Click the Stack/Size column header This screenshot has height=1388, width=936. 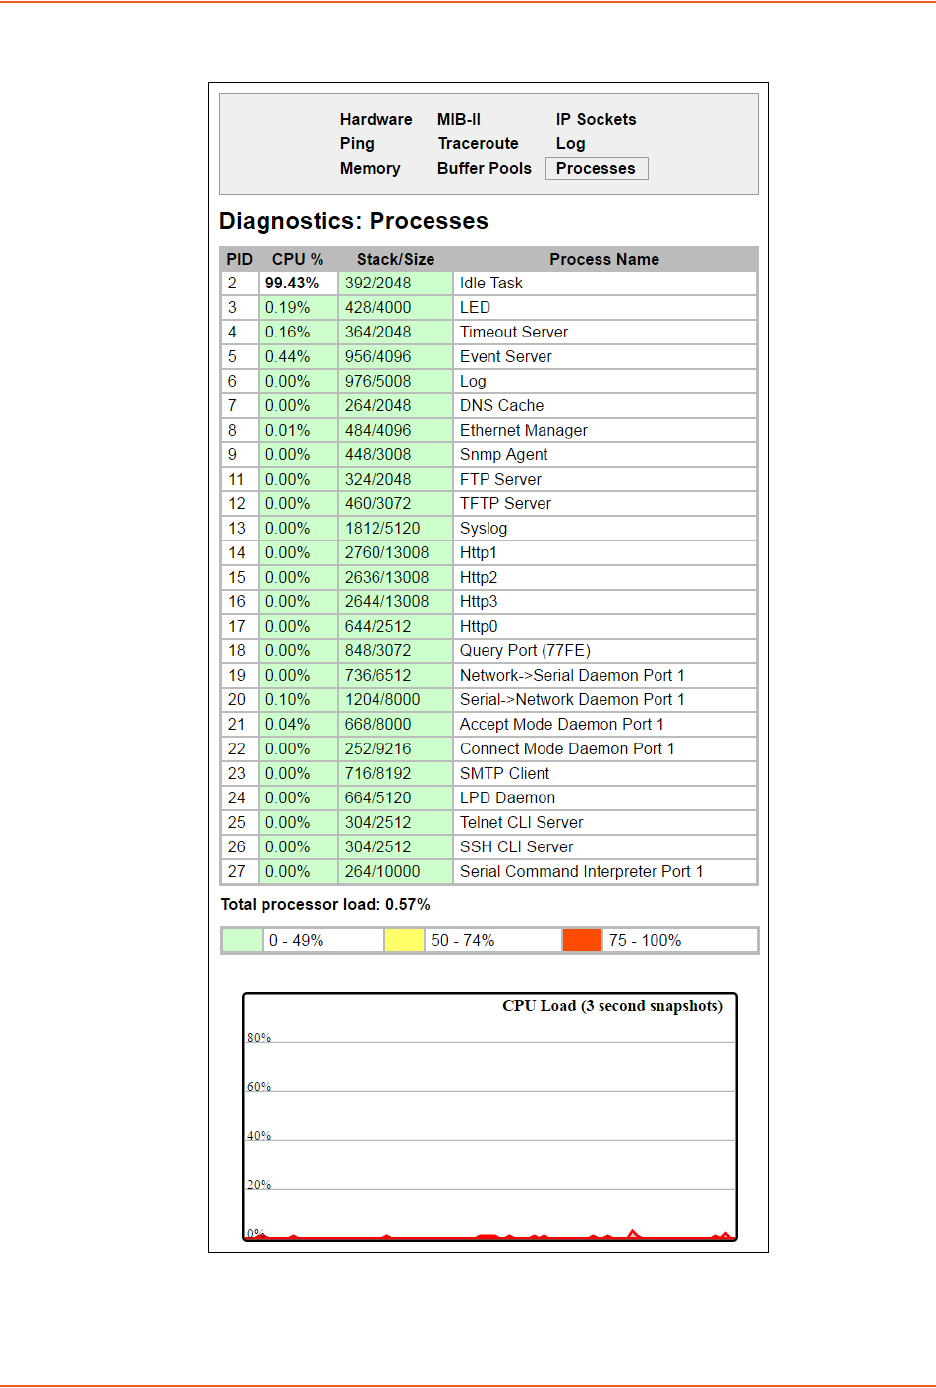coord(395,260)
